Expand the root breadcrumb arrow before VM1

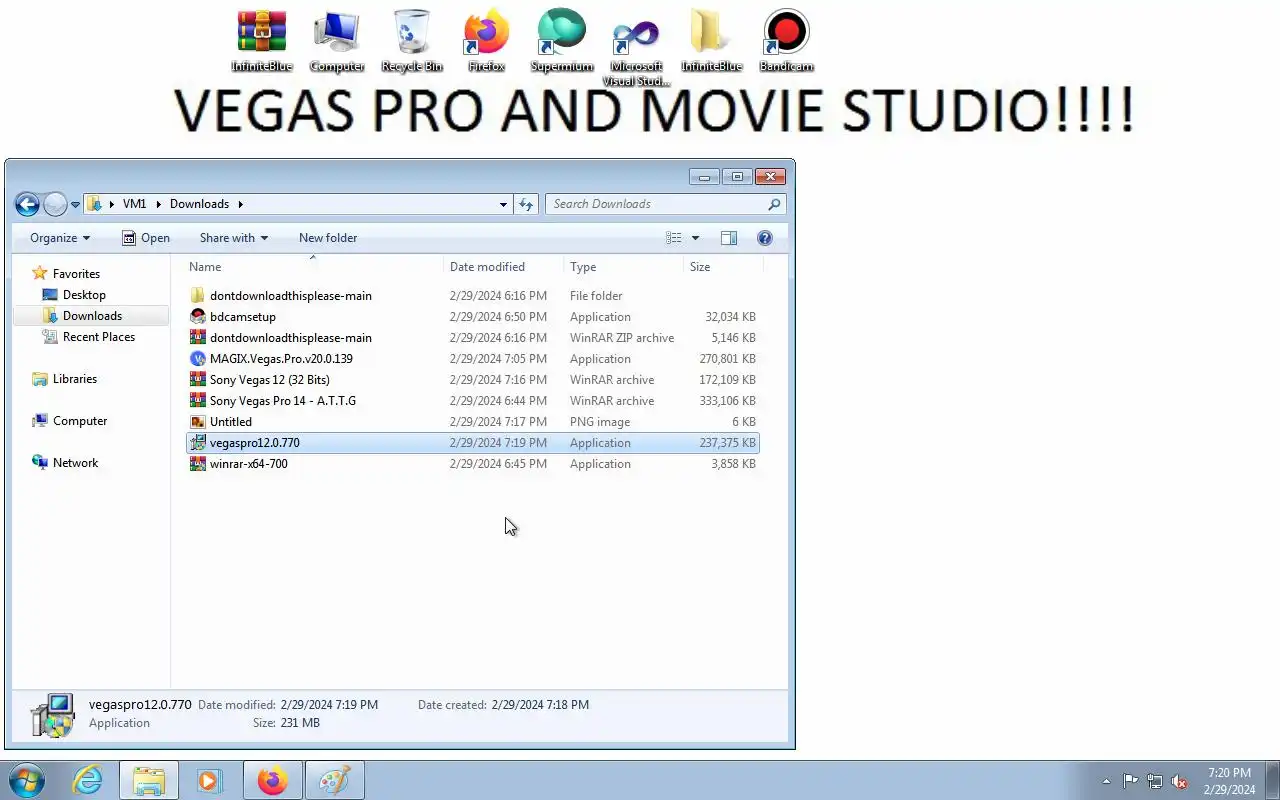click(x=112, y=204)
